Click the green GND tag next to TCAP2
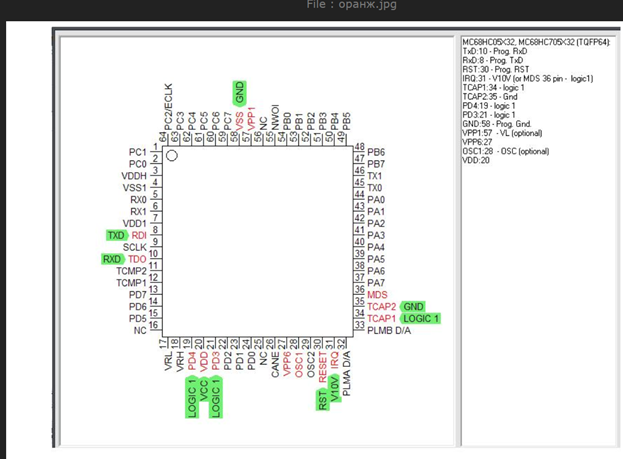The image size is (623, 459). point(413,306)
